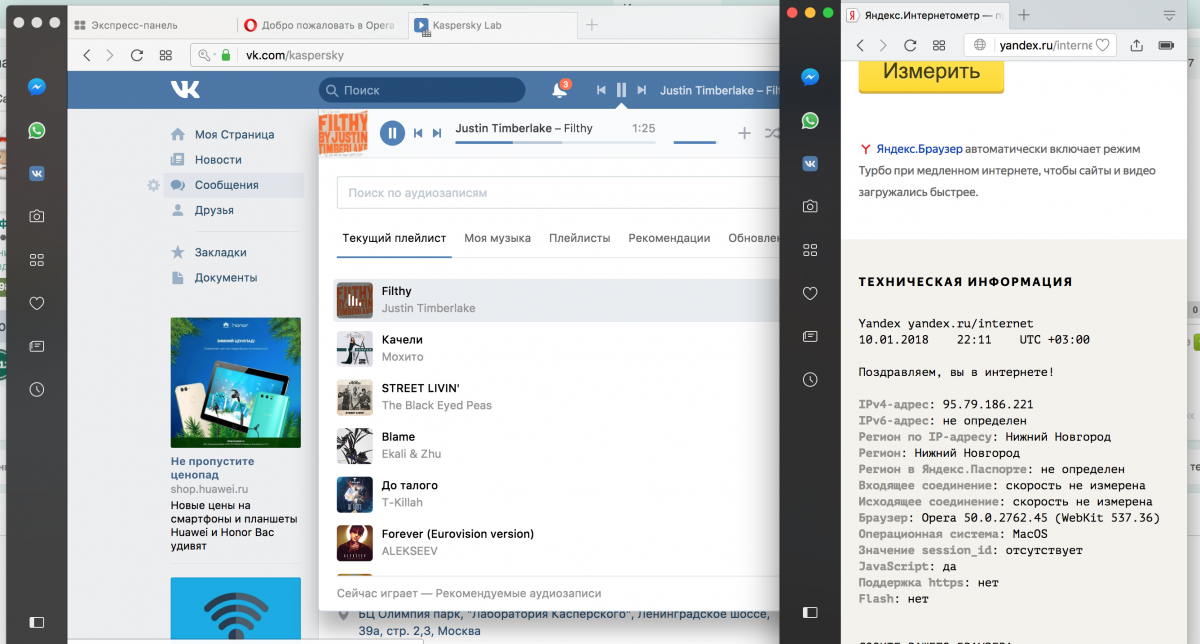Adjust audio player volume slider

point(695,142)
